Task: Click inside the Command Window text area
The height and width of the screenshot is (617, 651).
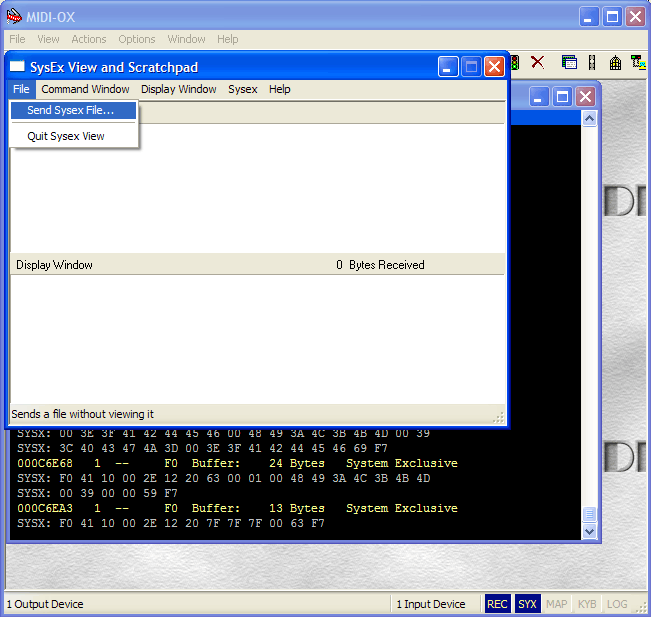Action: point(257,188)
